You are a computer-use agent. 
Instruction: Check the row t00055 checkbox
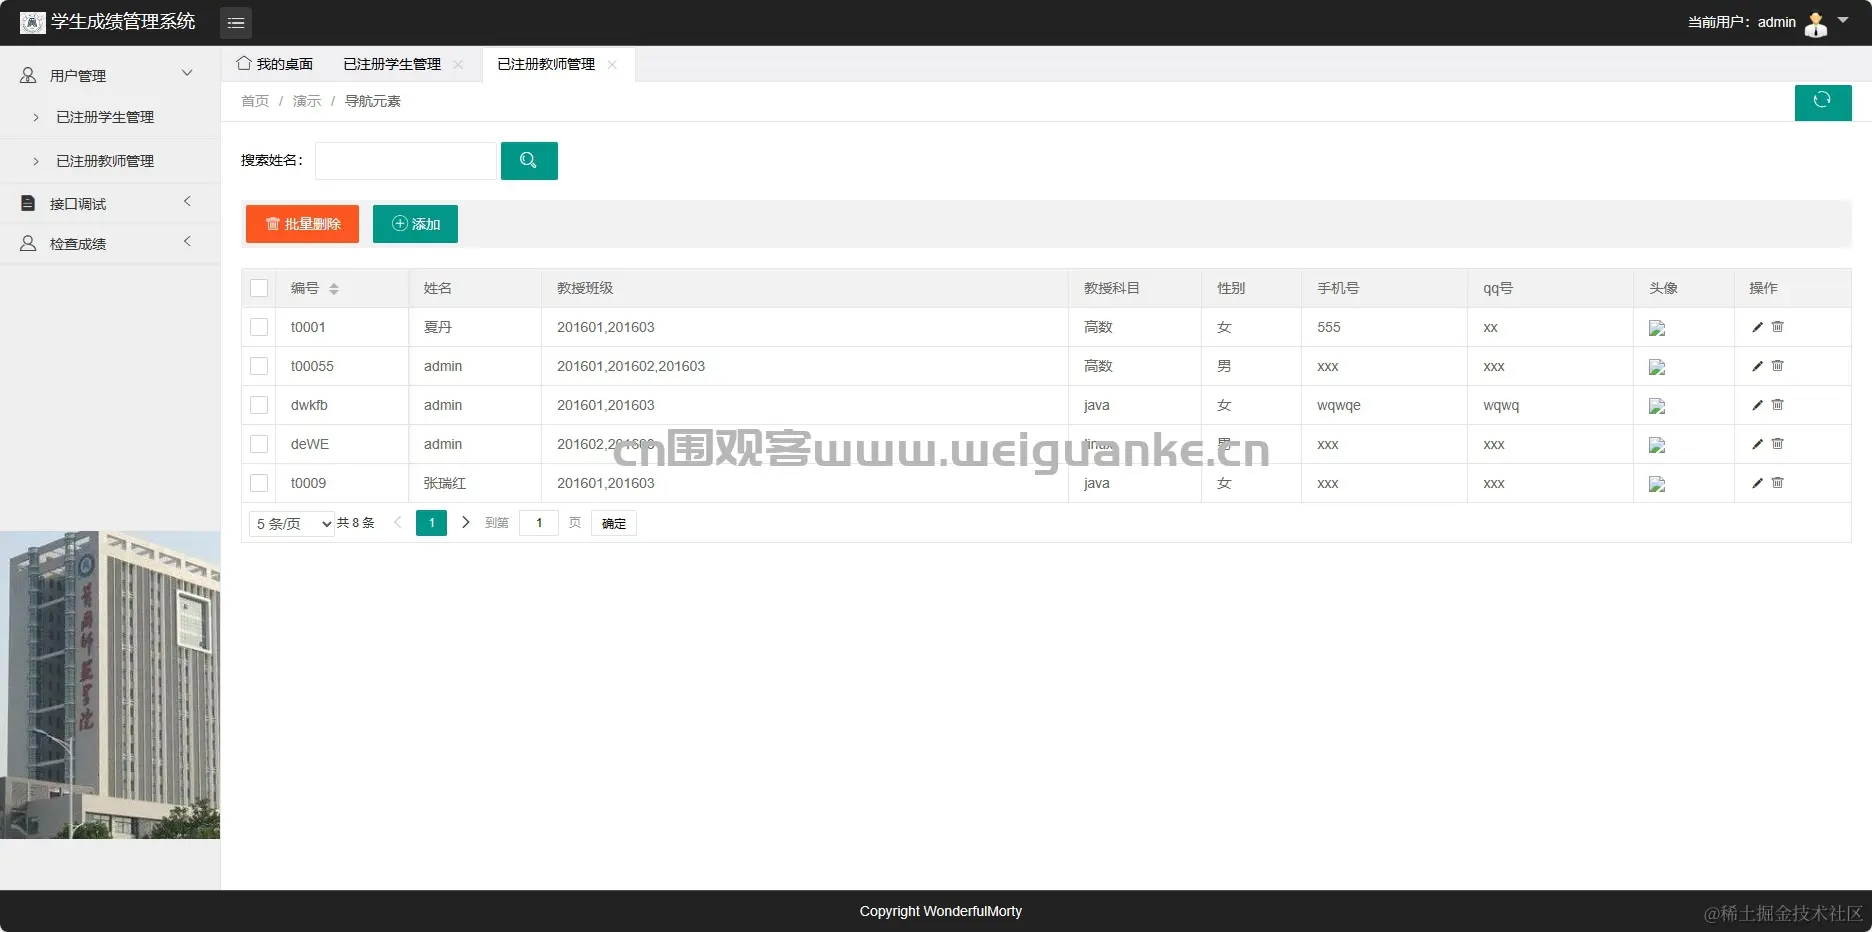tap(259, 366)
